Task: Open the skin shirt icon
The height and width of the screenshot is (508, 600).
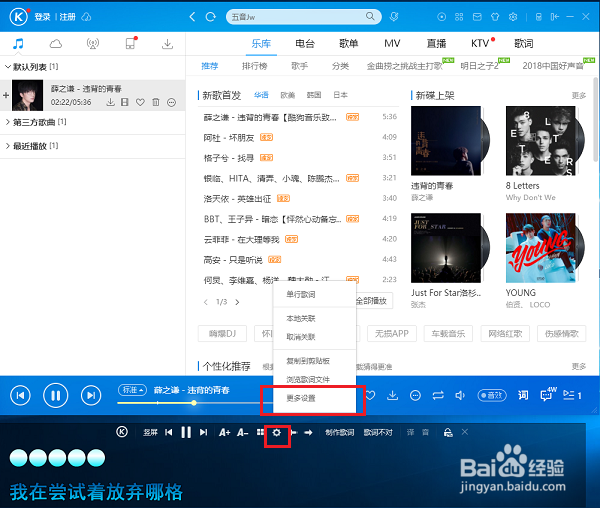Action: point(495,17)
